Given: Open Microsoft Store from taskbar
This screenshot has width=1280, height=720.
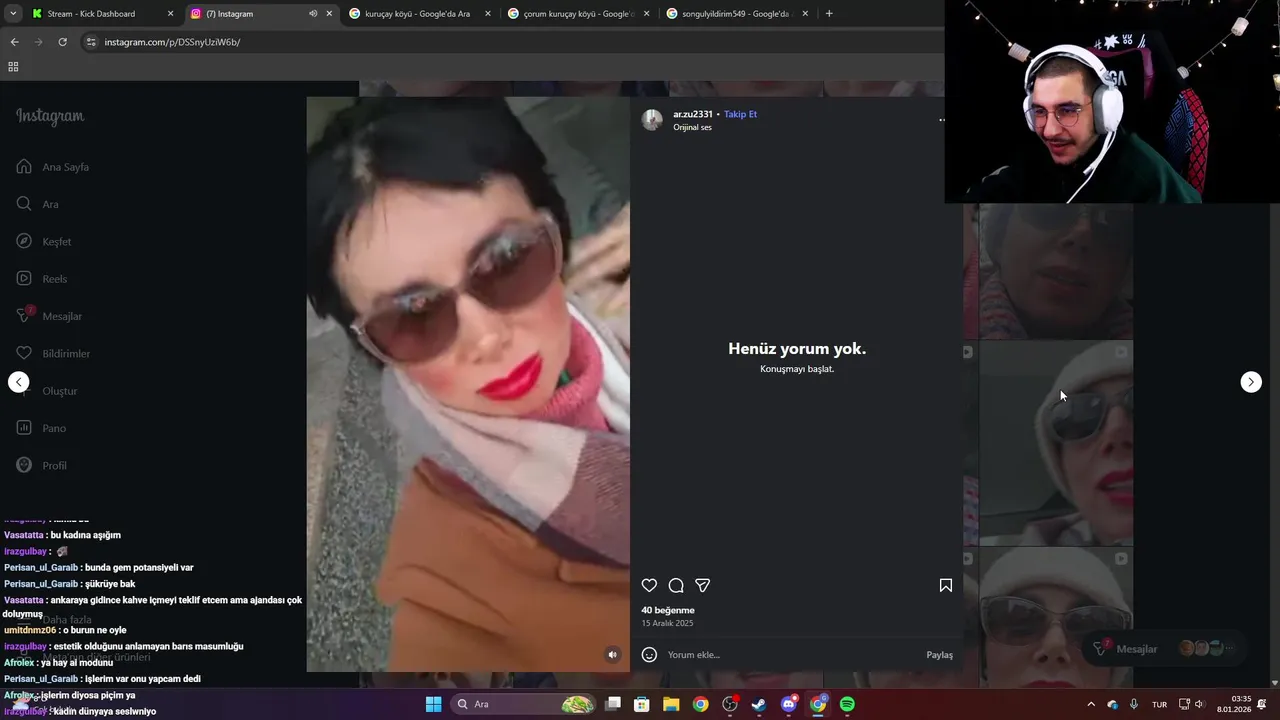Looking at the screenshot, I should [x=642, y=704].
